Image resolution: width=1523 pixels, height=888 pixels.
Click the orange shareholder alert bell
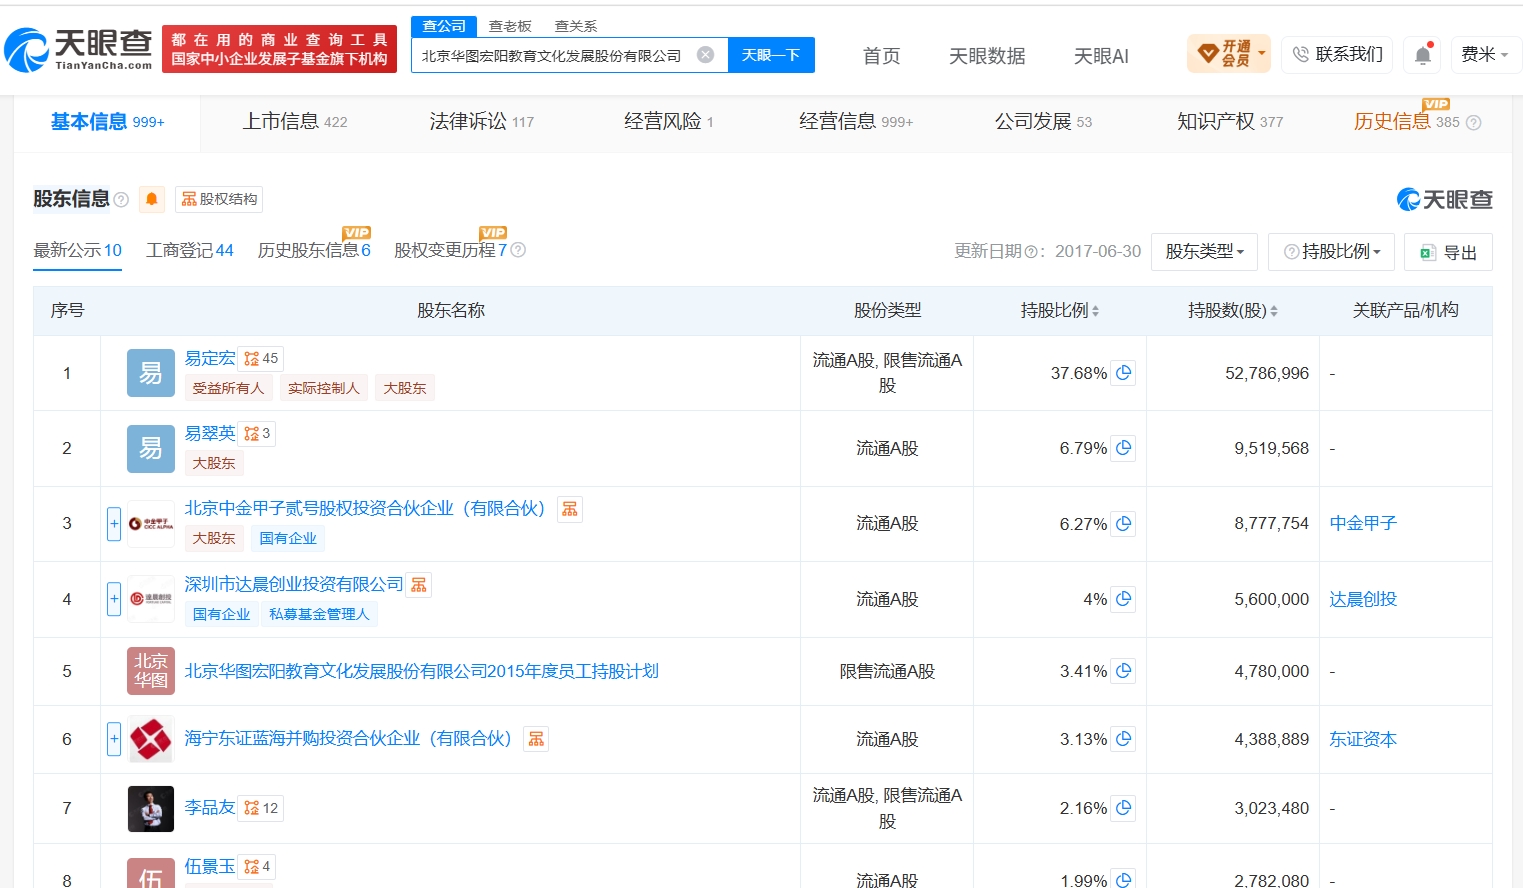coord(152,199)
